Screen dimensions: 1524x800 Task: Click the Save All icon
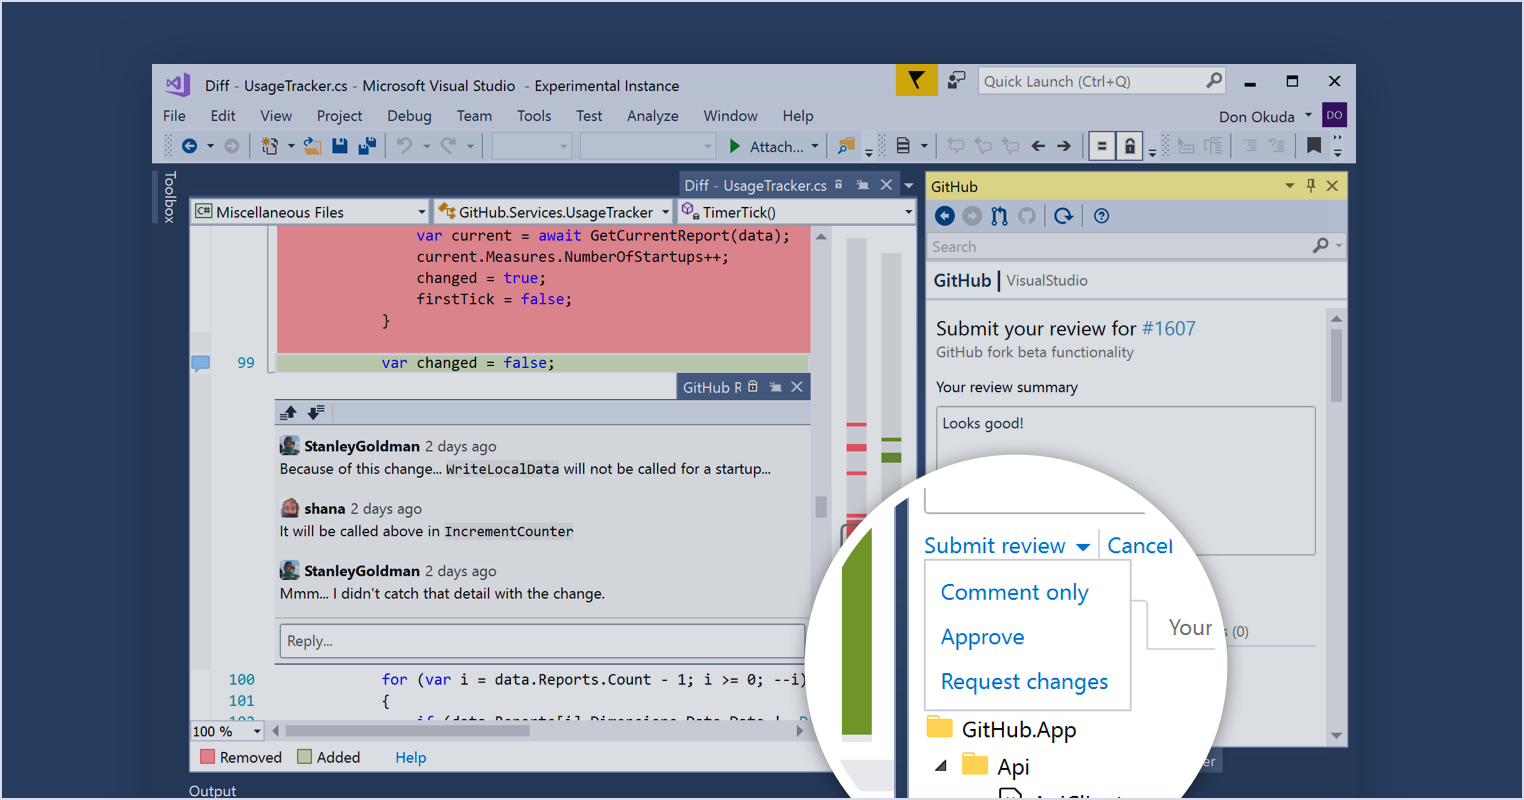click(367, 146)
